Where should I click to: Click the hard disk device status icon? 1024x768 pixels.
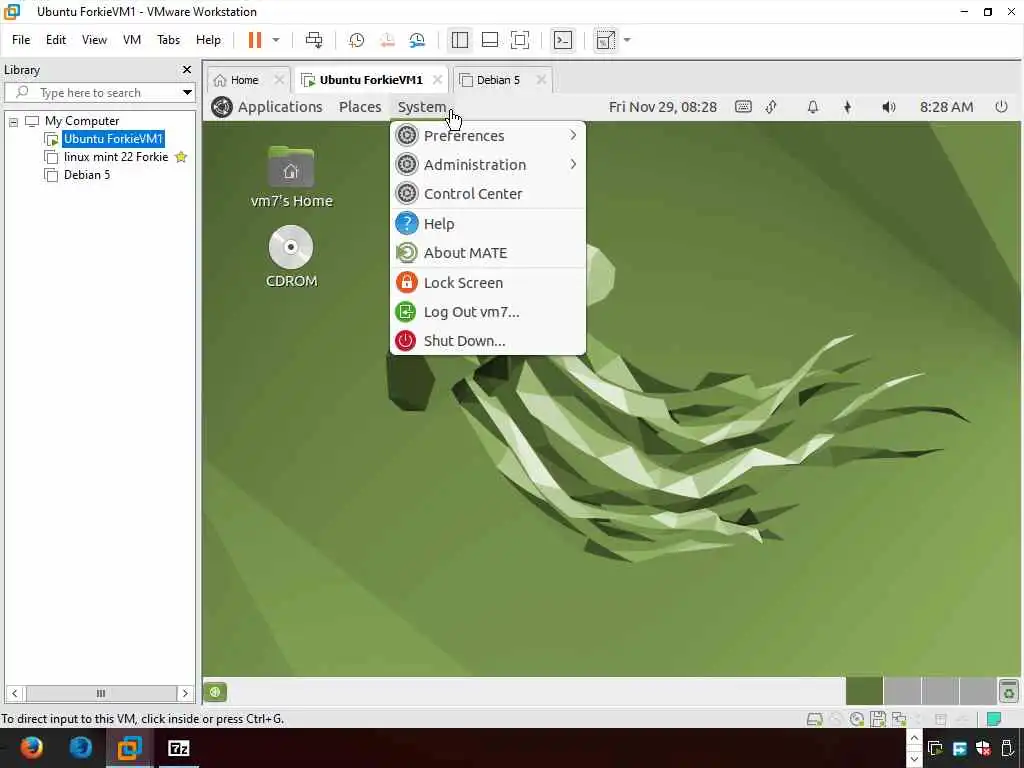click(814, 719)
